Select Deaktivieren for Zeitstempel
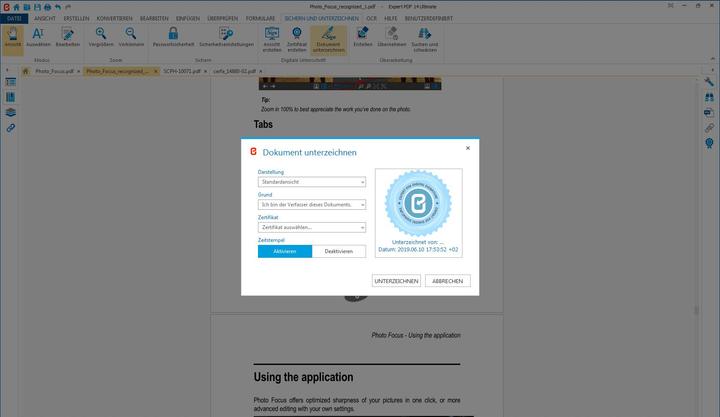Viewport: 720px width, 417px height. click(339, 251)
